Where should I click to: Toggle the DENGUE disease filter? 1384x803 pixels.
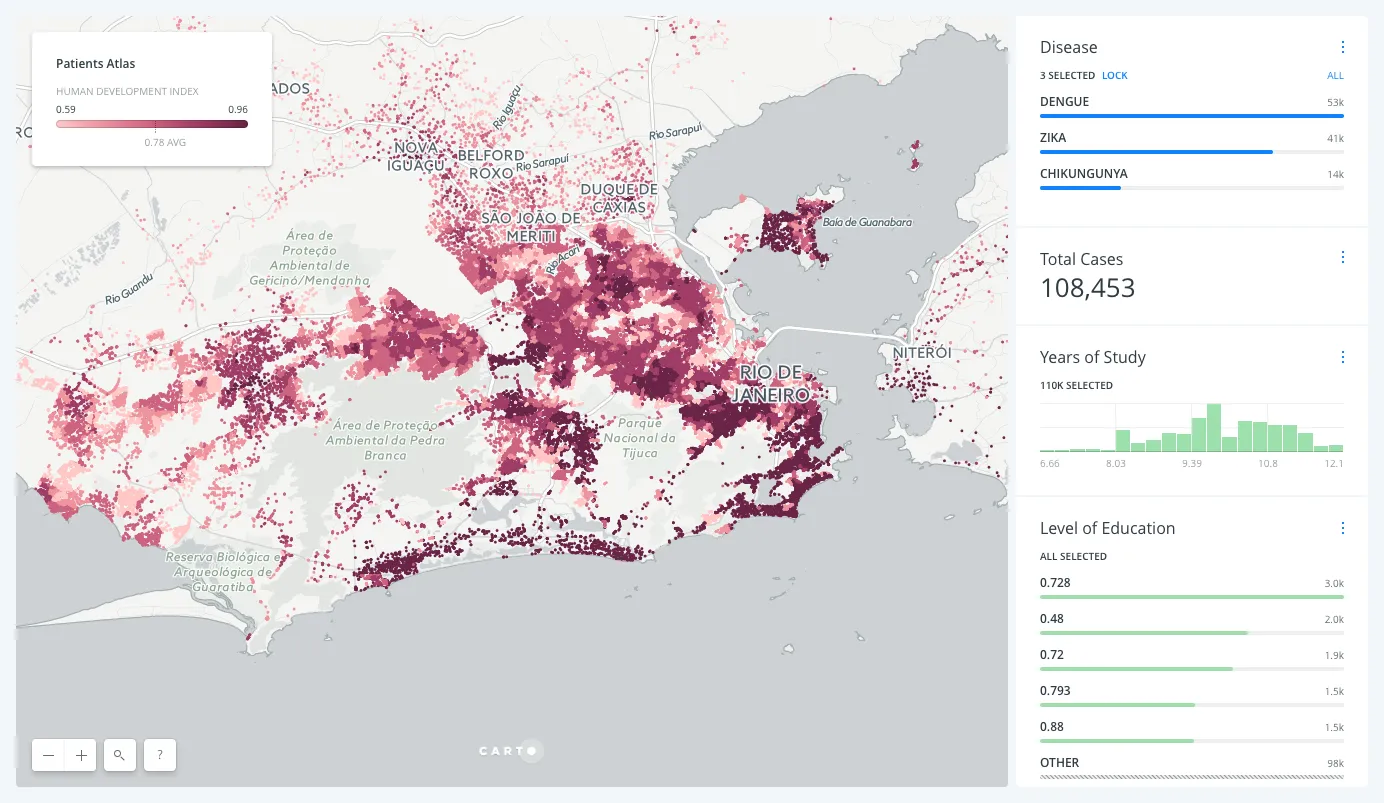(x=1064, y=101)
